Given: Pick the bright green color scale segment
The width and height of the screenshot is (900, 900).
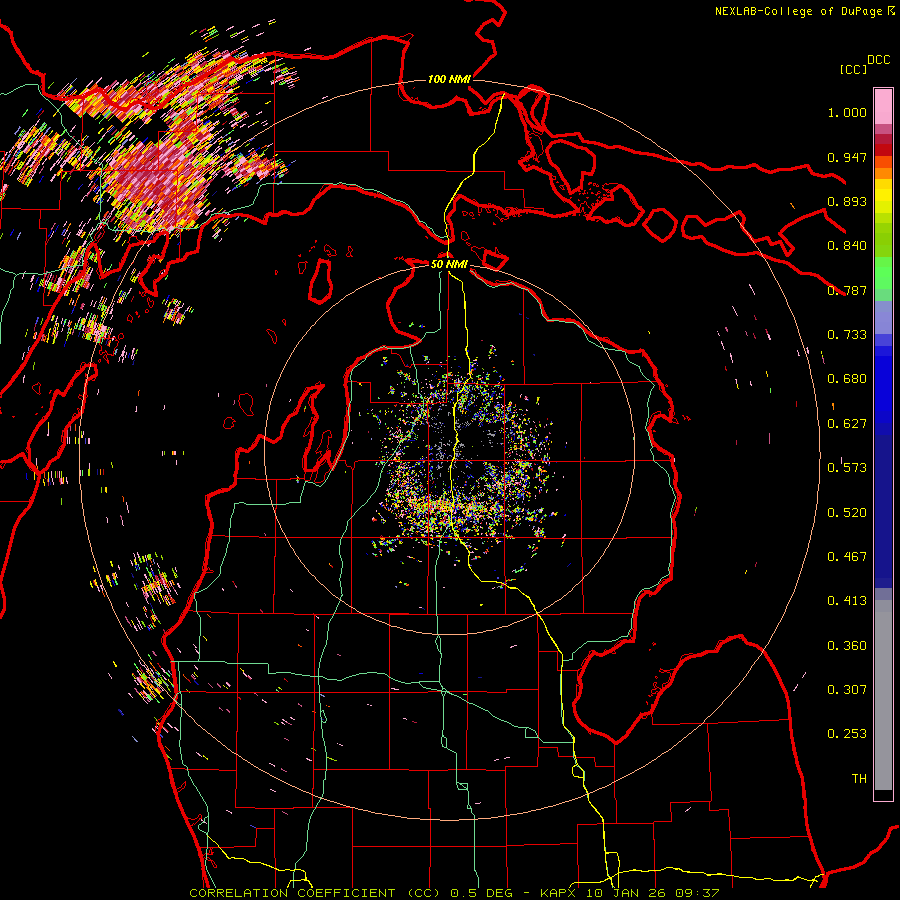Looking at the screenshot, I should point(883,273).
